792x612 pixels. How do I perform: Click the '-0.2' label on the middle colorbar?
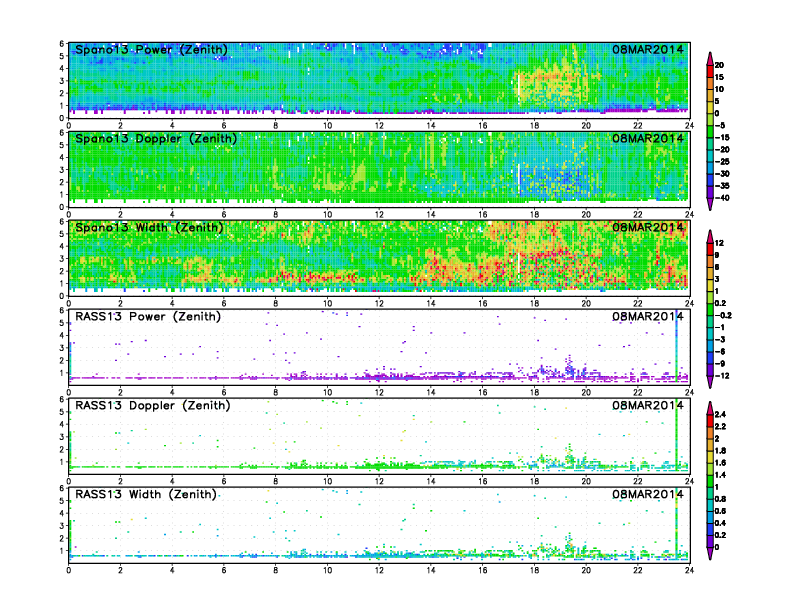[723, 315]
